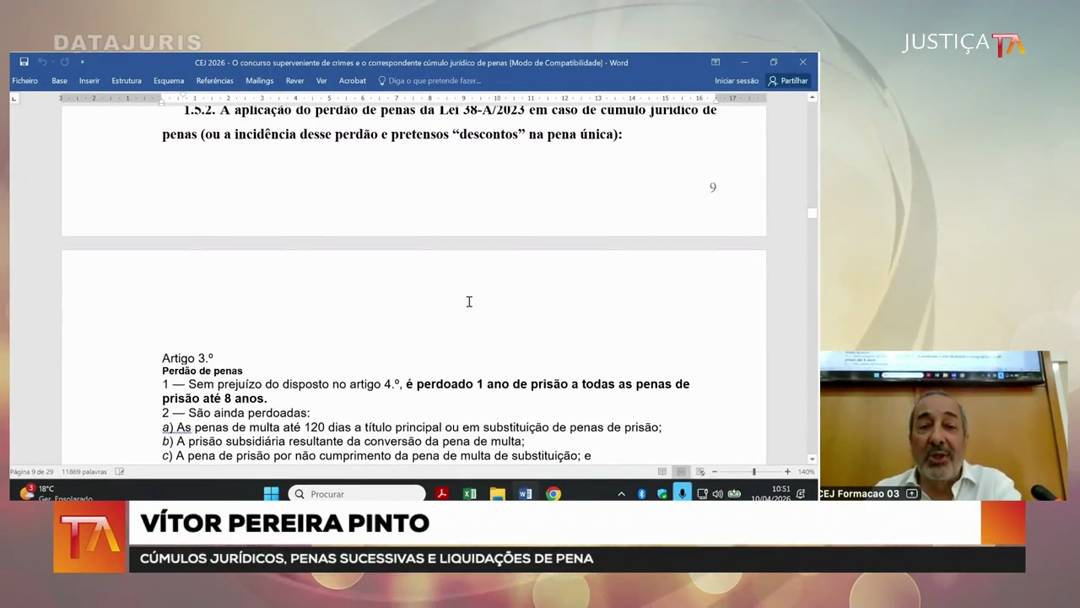Click the zoom slider in status bar
The image size is (1080, 608).
tap(752, 472)
